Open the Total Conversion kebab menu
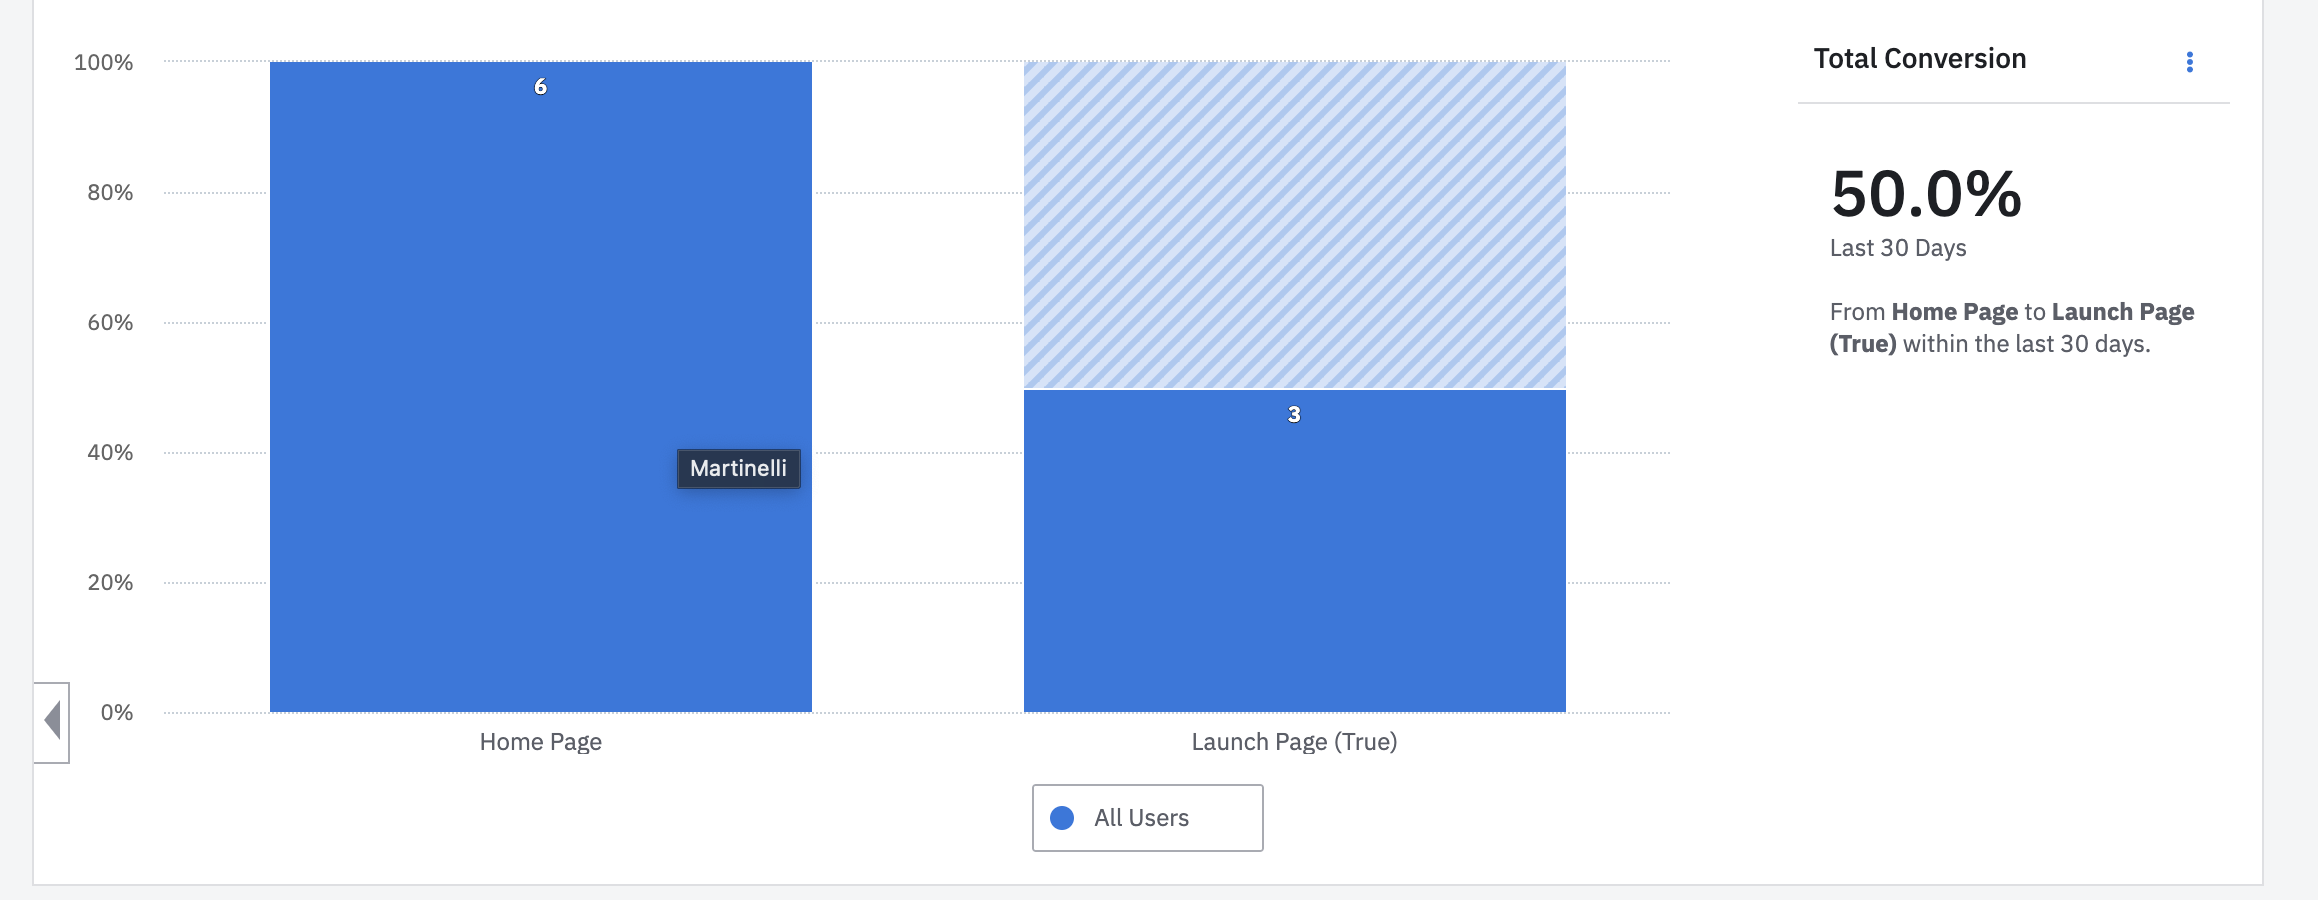The width and height of the screenshot is (2318, 900). tap(2190, 60)
